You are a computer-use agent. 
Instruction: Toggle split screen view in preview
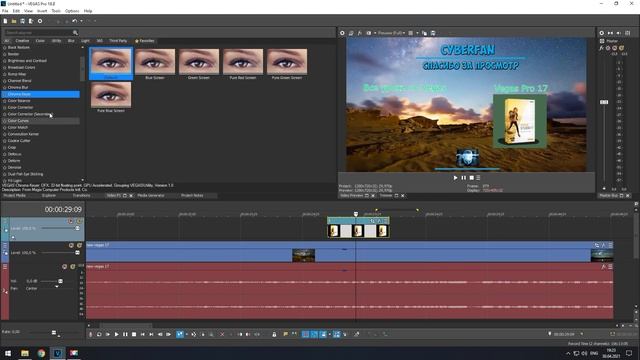[x=369, y=33]
